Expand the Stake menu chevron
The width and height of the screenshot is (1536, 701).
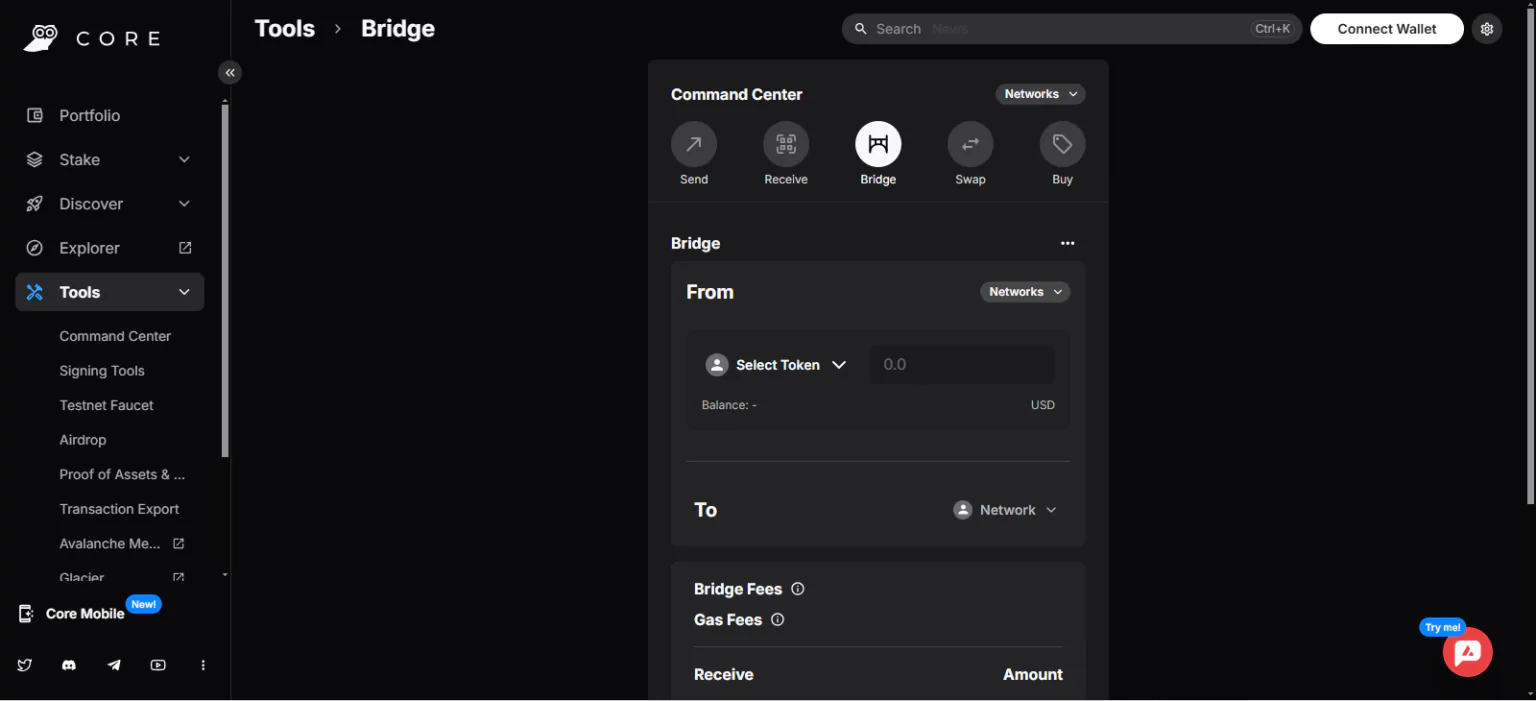184,160
